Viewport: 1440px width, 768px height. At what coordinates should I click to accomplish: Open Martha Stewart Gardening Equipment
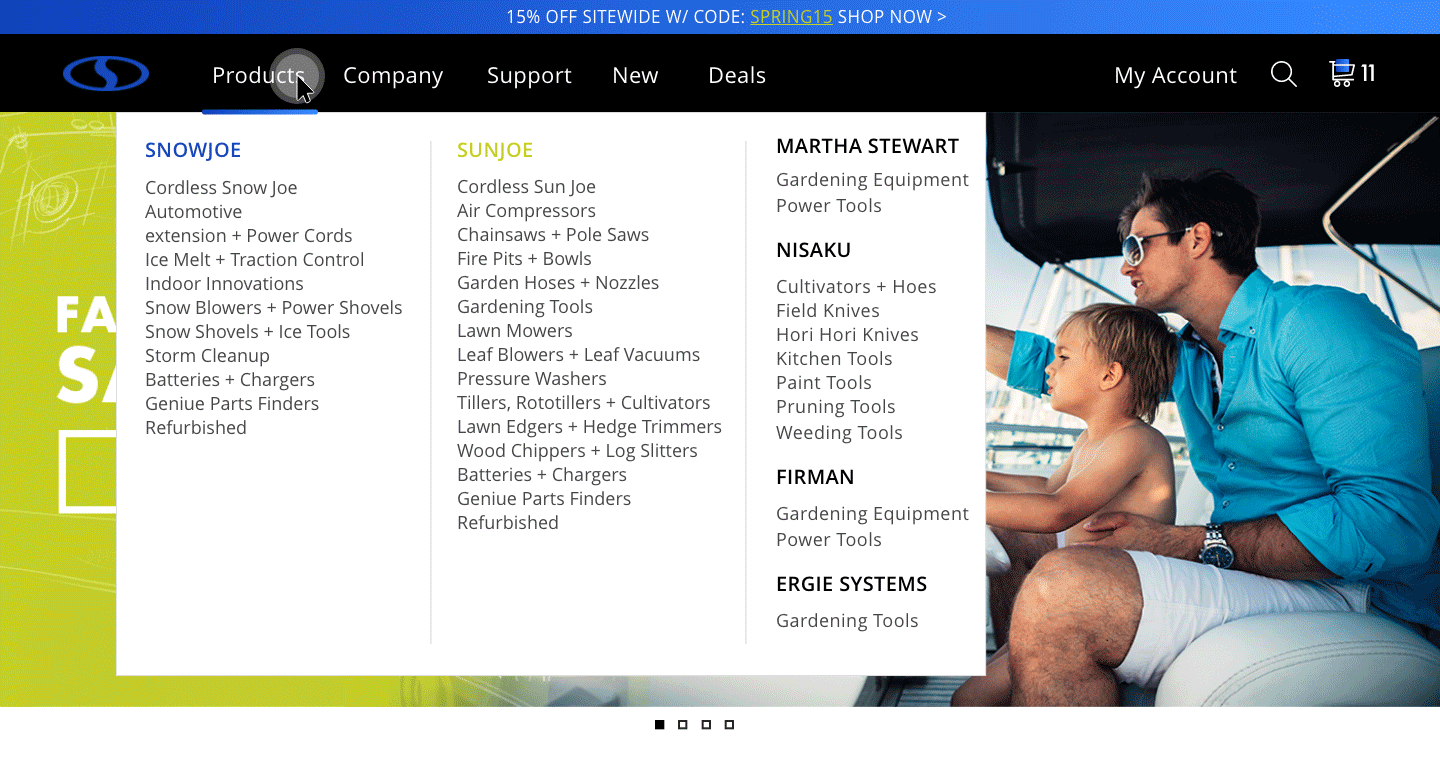[872, 180]
